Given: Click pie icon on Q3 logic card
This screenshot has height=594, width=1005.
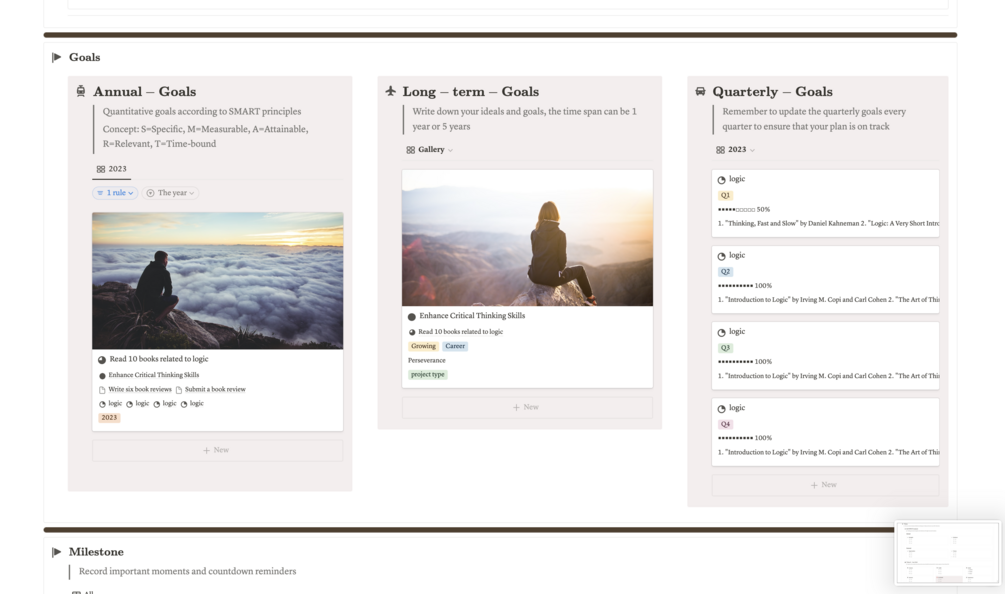Looking at the screenshot, I should (722, 333).
